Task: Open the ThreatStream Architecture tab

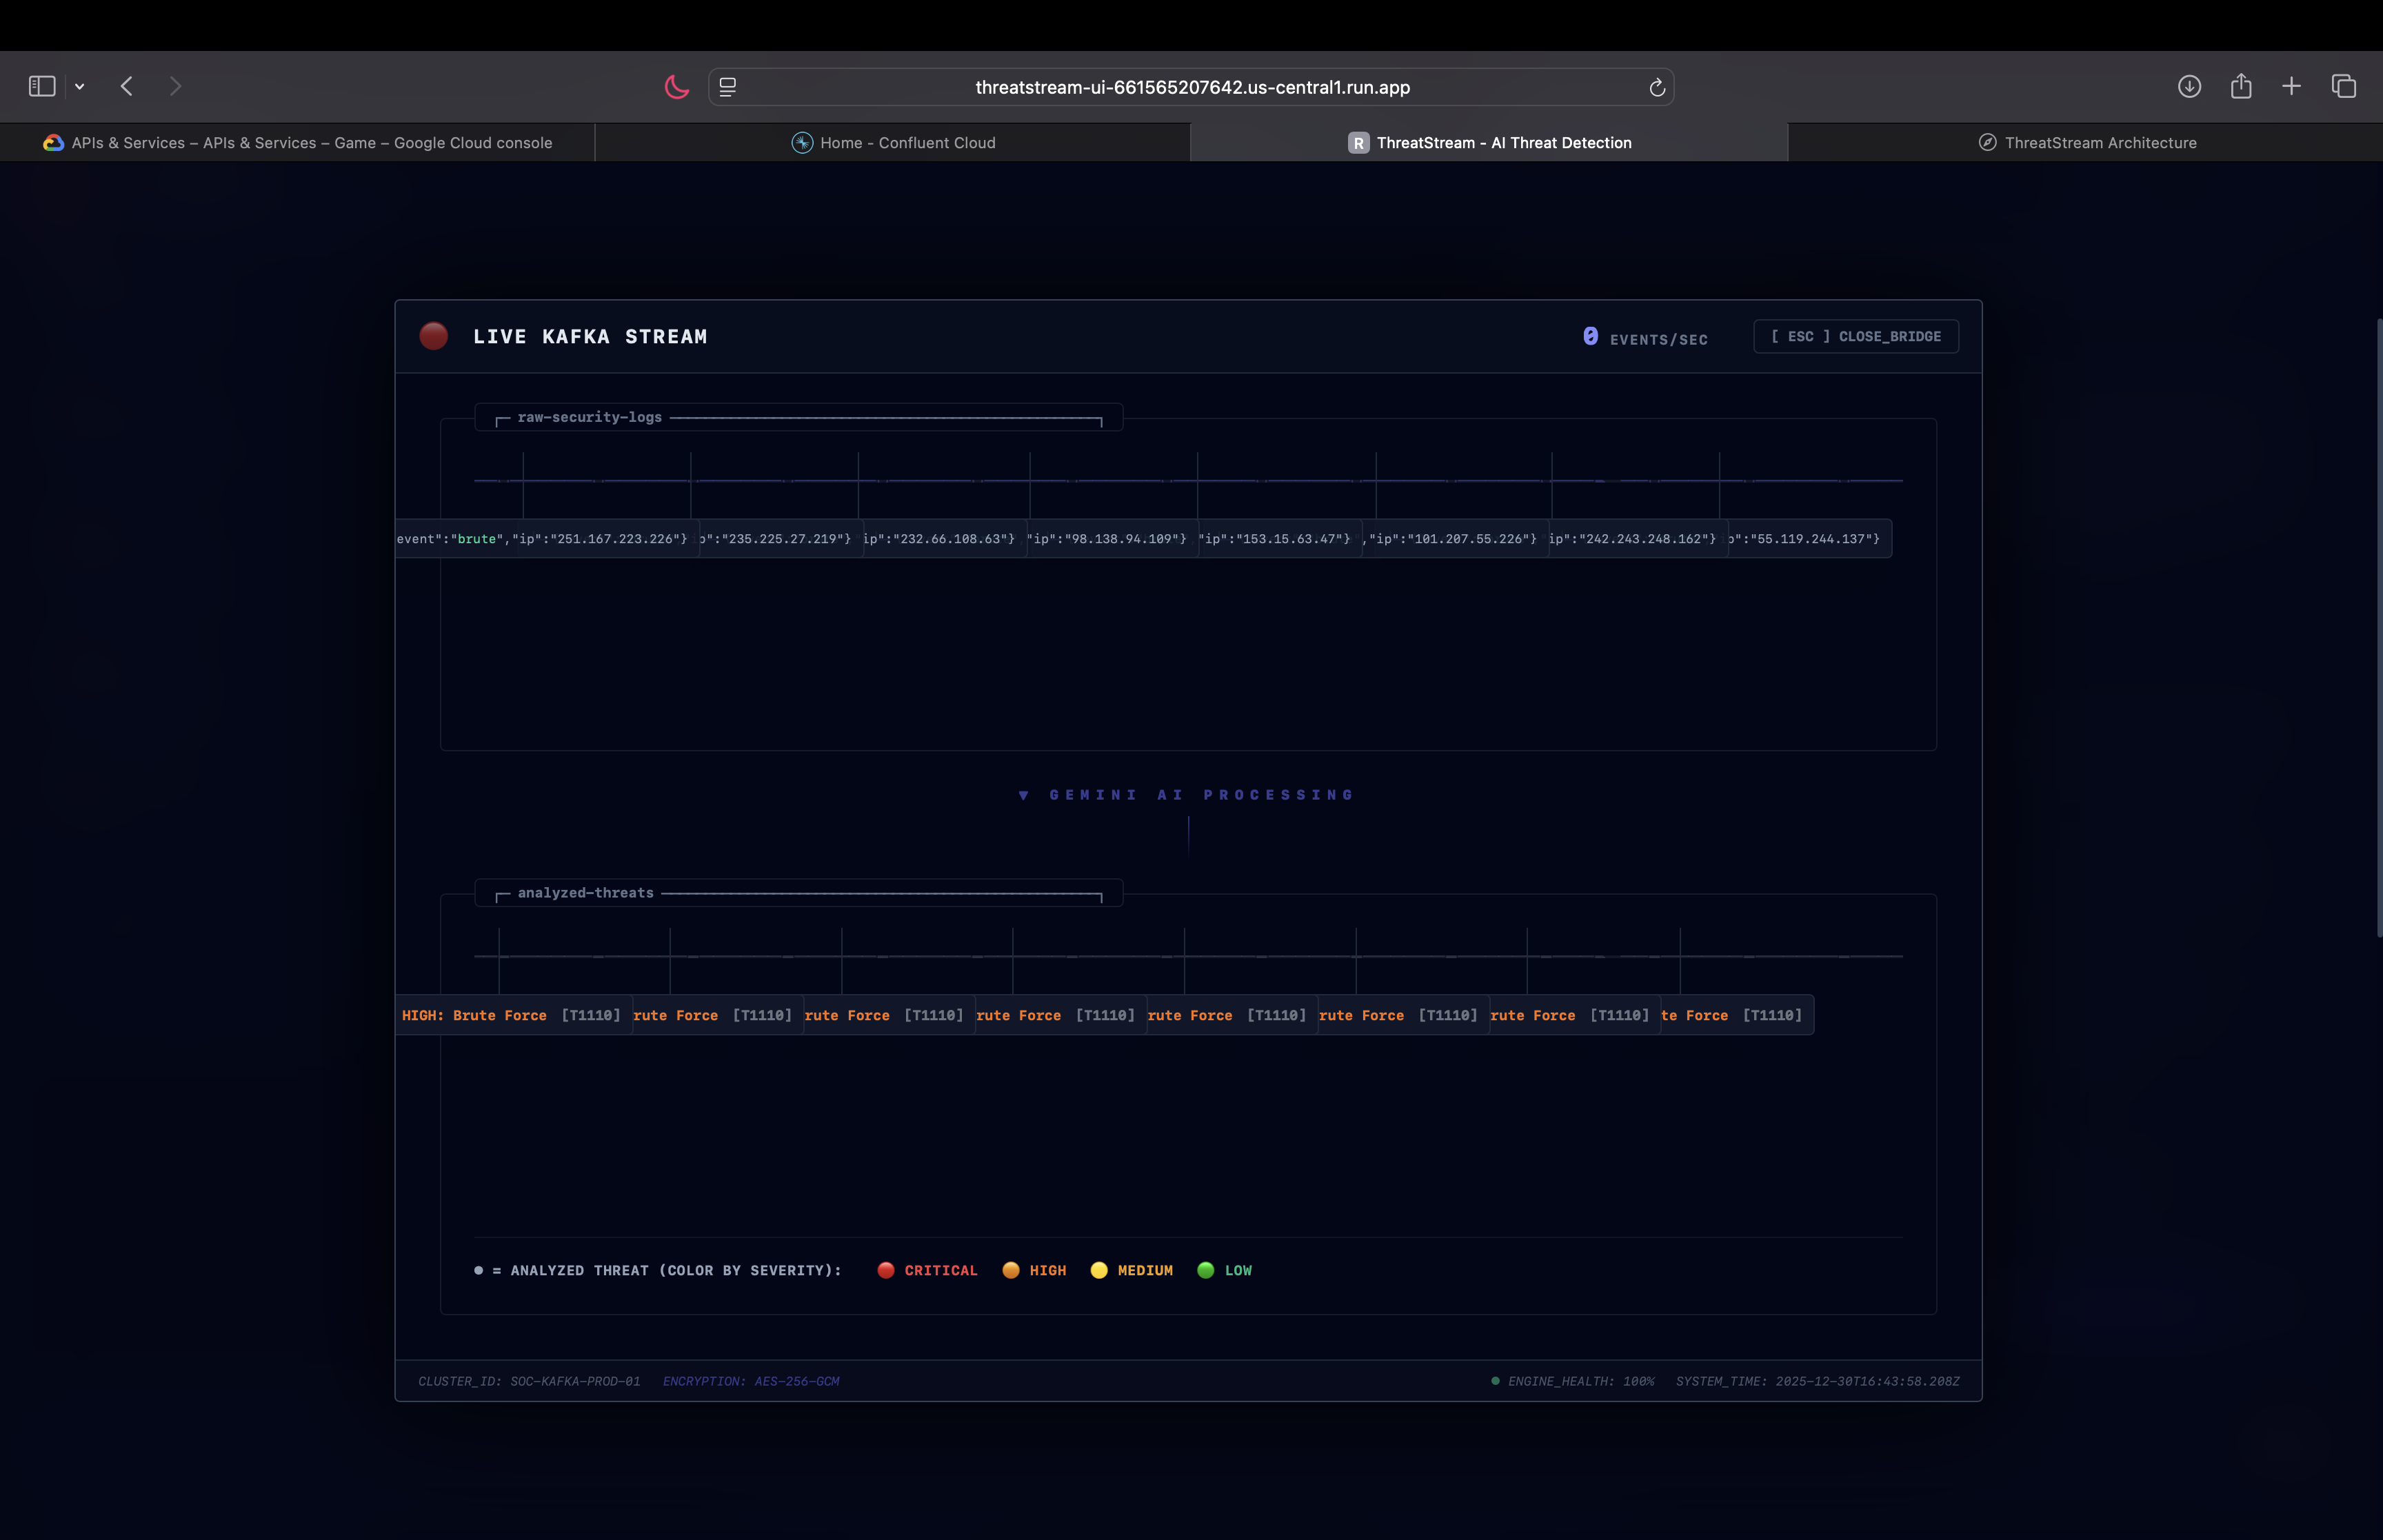Action: (x=2087, y=143)
